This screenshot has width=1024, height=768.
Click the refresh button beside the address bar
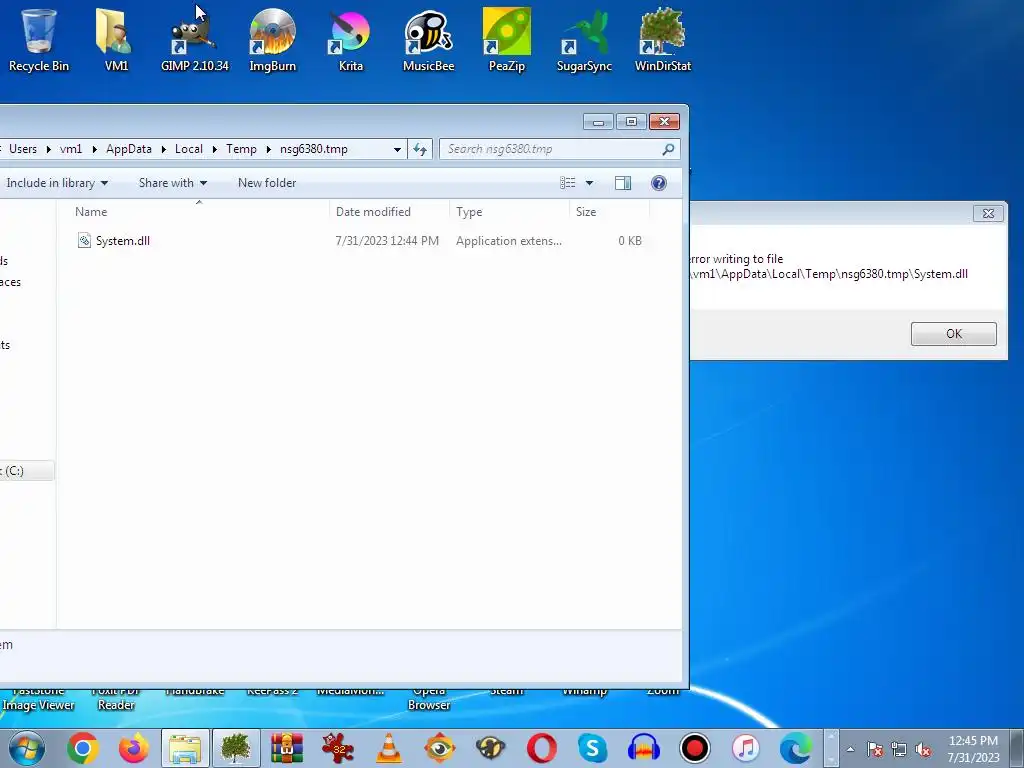[420, 149]
